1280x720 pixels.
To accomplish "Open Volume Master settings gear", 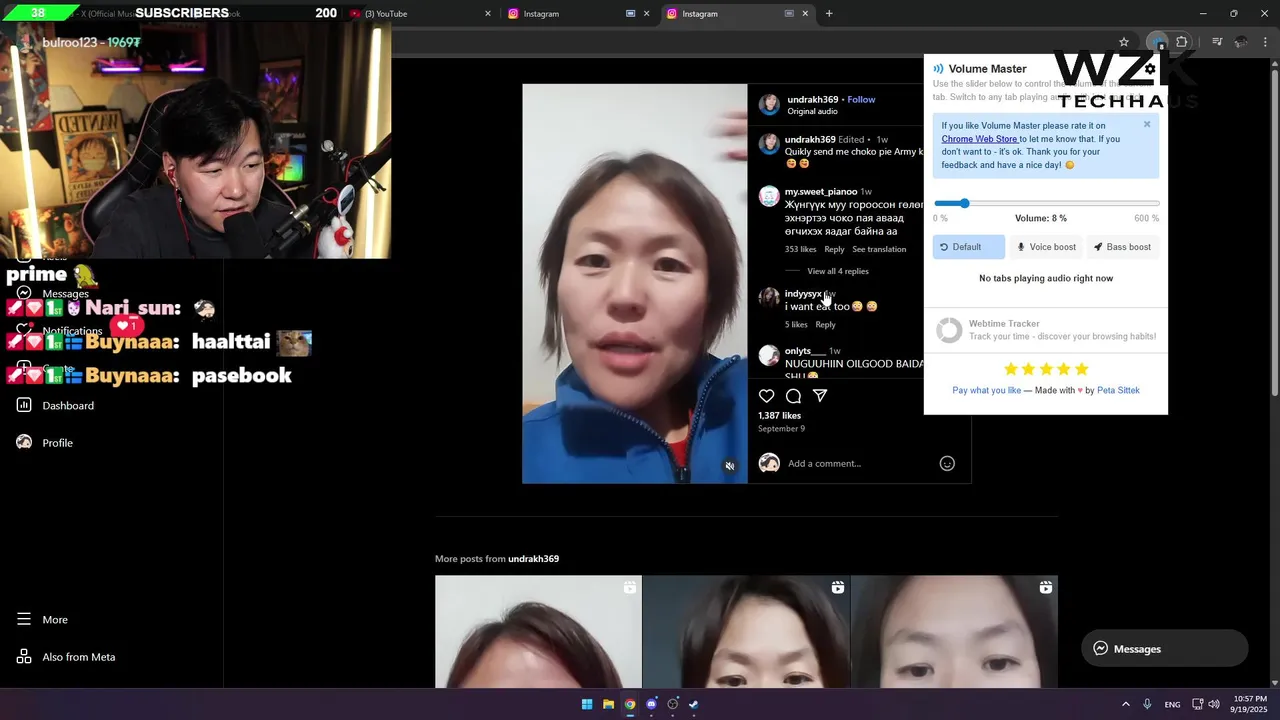I will (x=1149, y=69).
